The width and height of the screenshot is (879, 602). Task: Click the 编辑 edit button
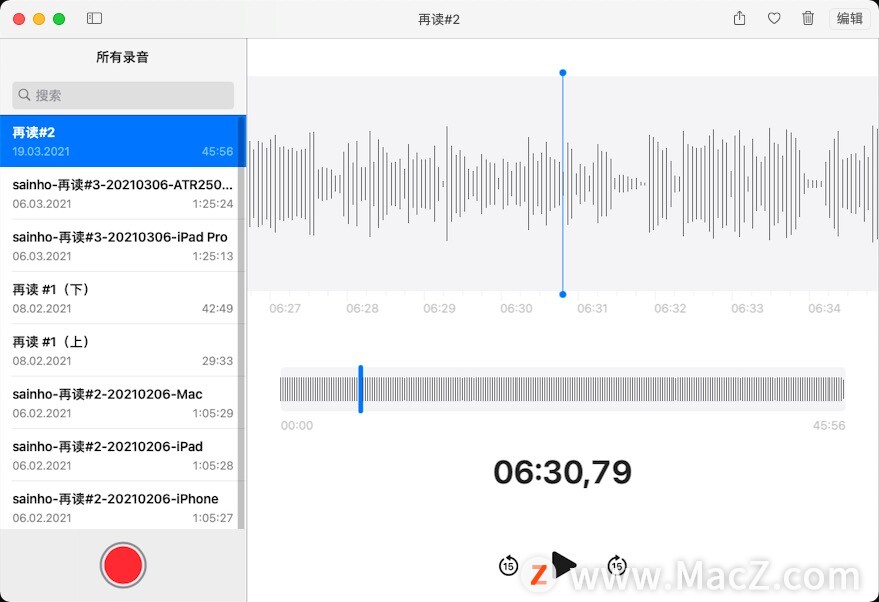point(849,18)
